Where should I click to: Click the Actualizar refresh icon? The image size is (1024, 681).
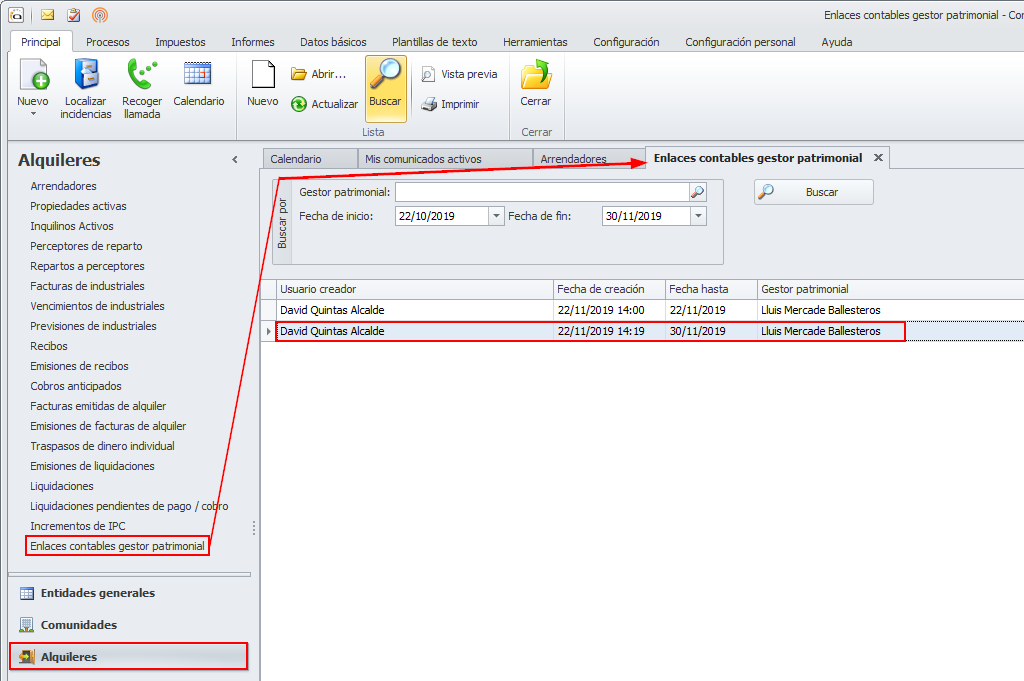pyautogui.click(x=299, y=104)
